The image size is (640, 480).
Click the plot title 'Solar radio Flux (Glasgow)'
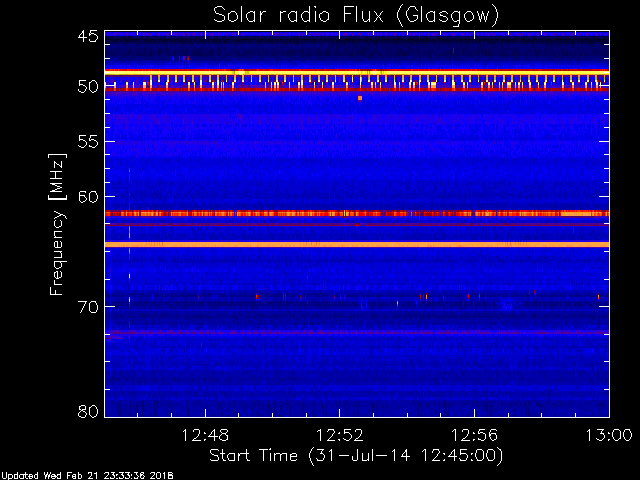(356, 16)
